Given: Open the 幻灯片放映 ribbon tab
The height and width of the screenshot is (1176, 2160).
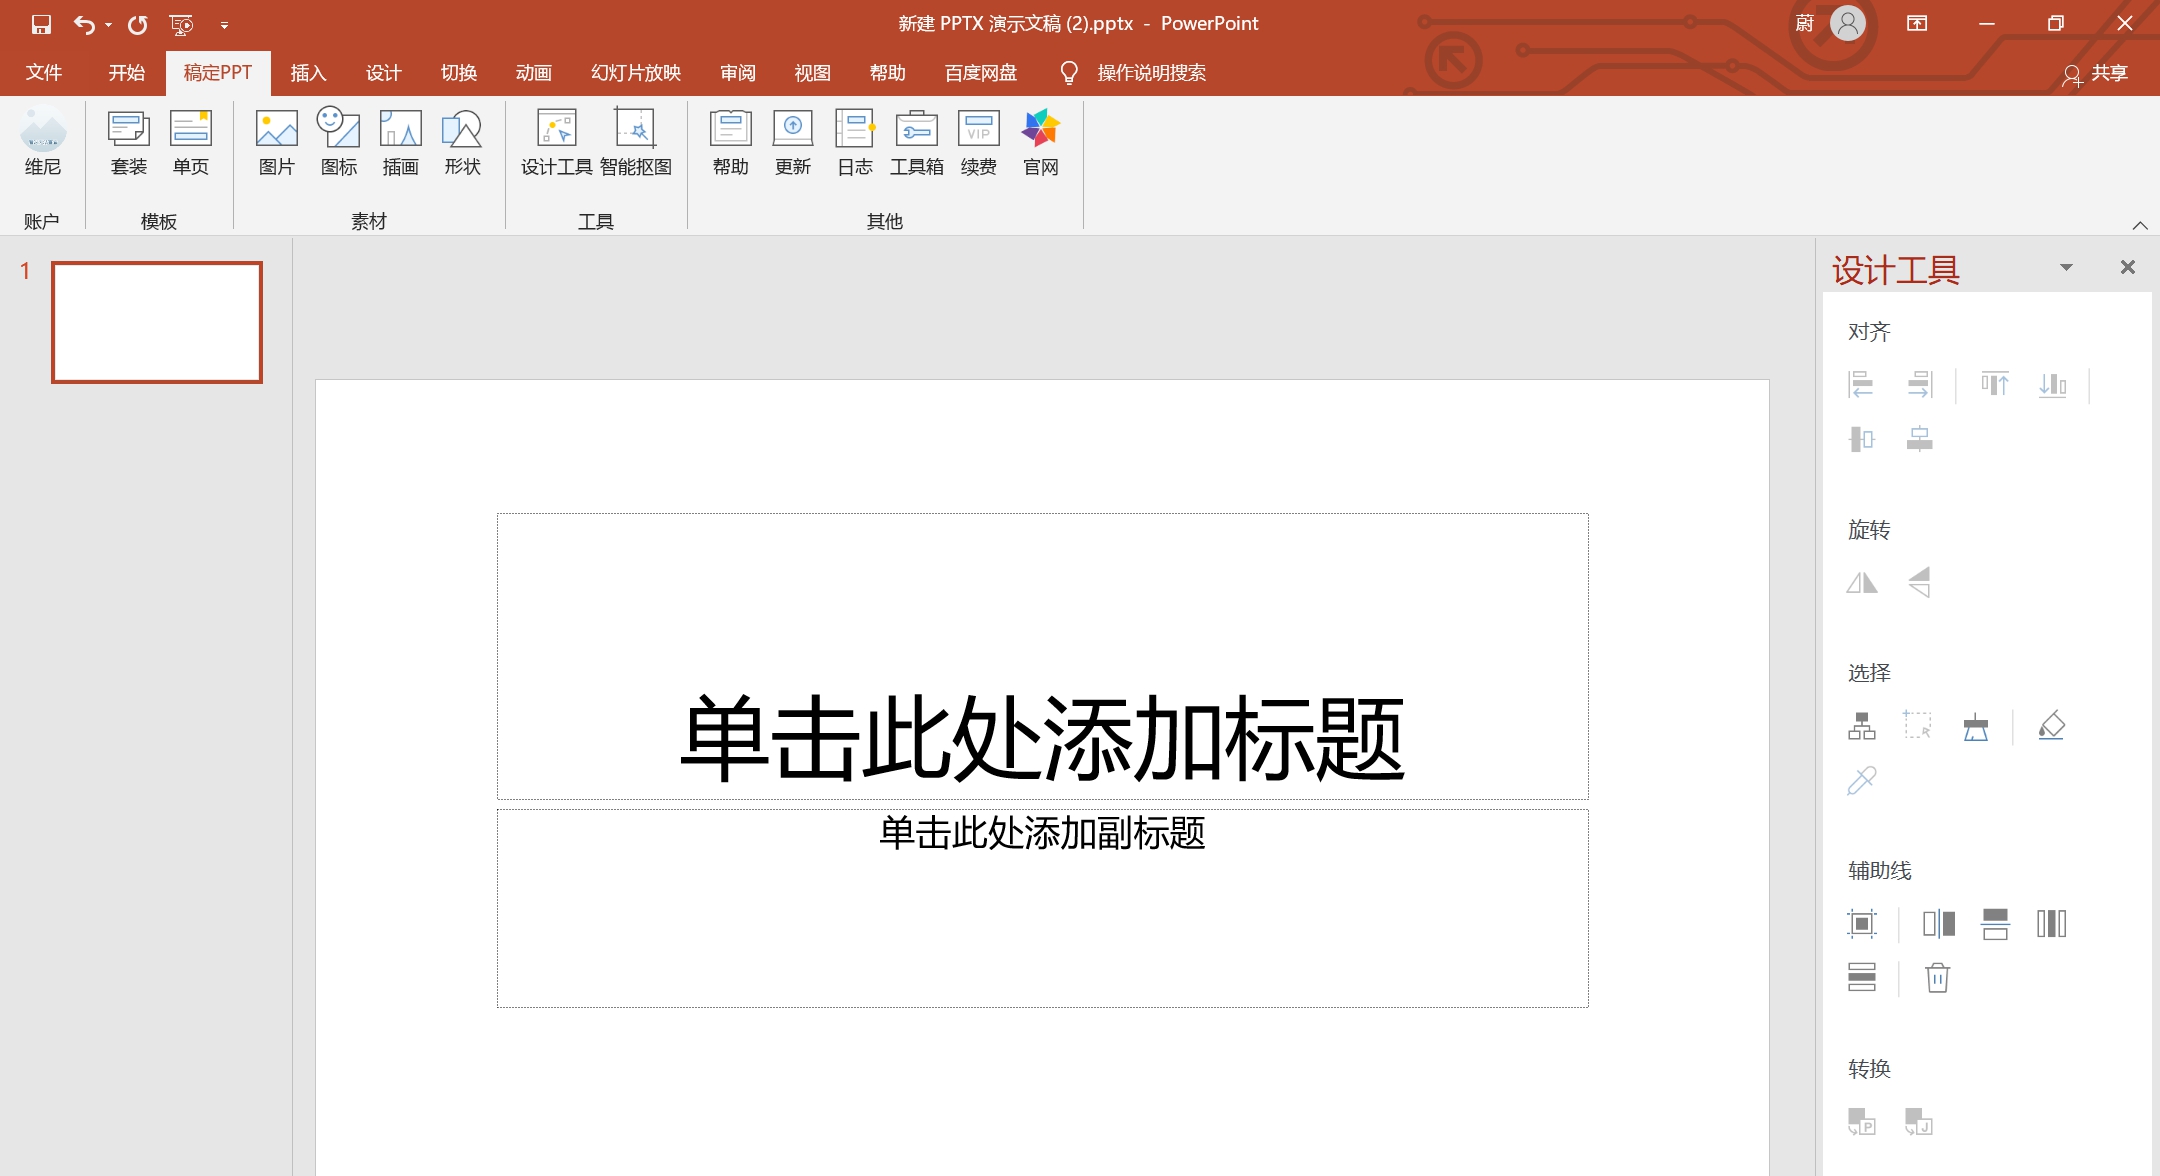Looking at the screenshot, I should tap(634, 72).
